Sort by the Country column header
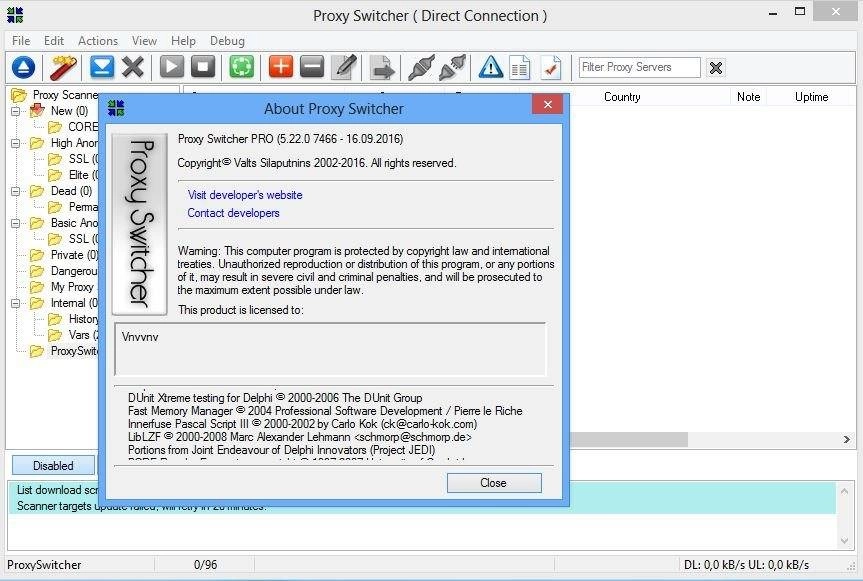This screenshot has height=581, width=863. tap(622, 97)
